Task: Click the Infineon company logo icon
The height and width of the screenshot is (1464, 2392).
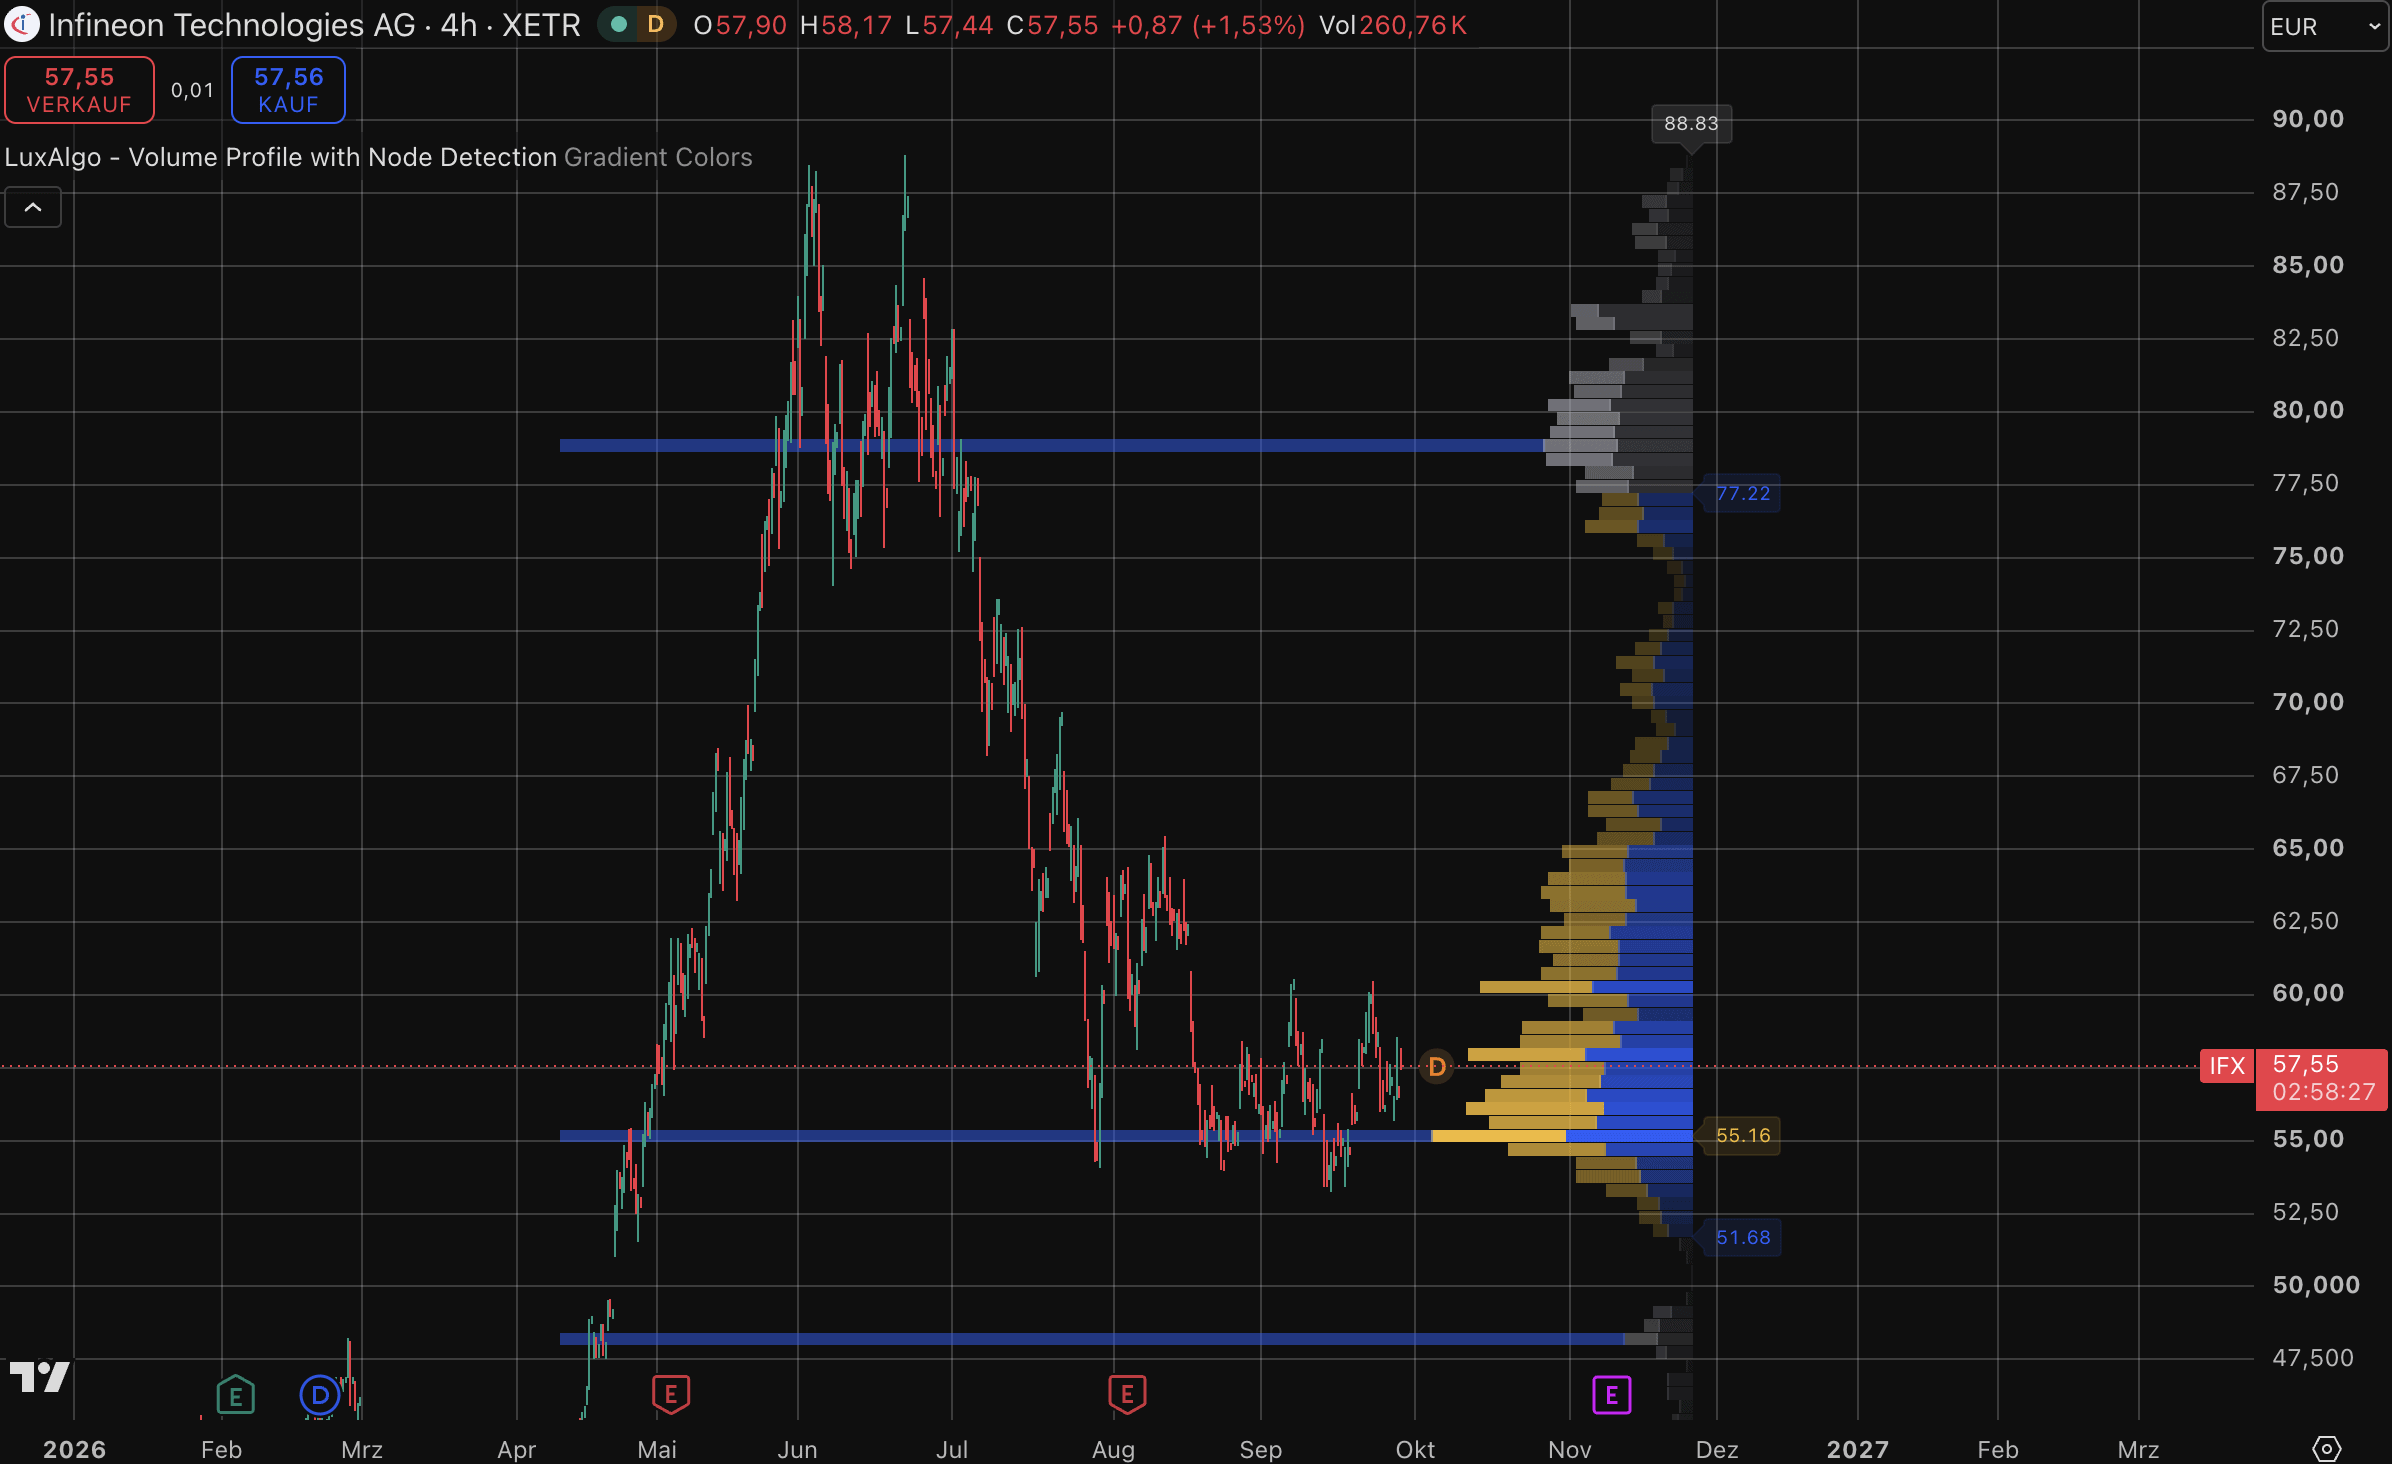Action: (22, 24)
